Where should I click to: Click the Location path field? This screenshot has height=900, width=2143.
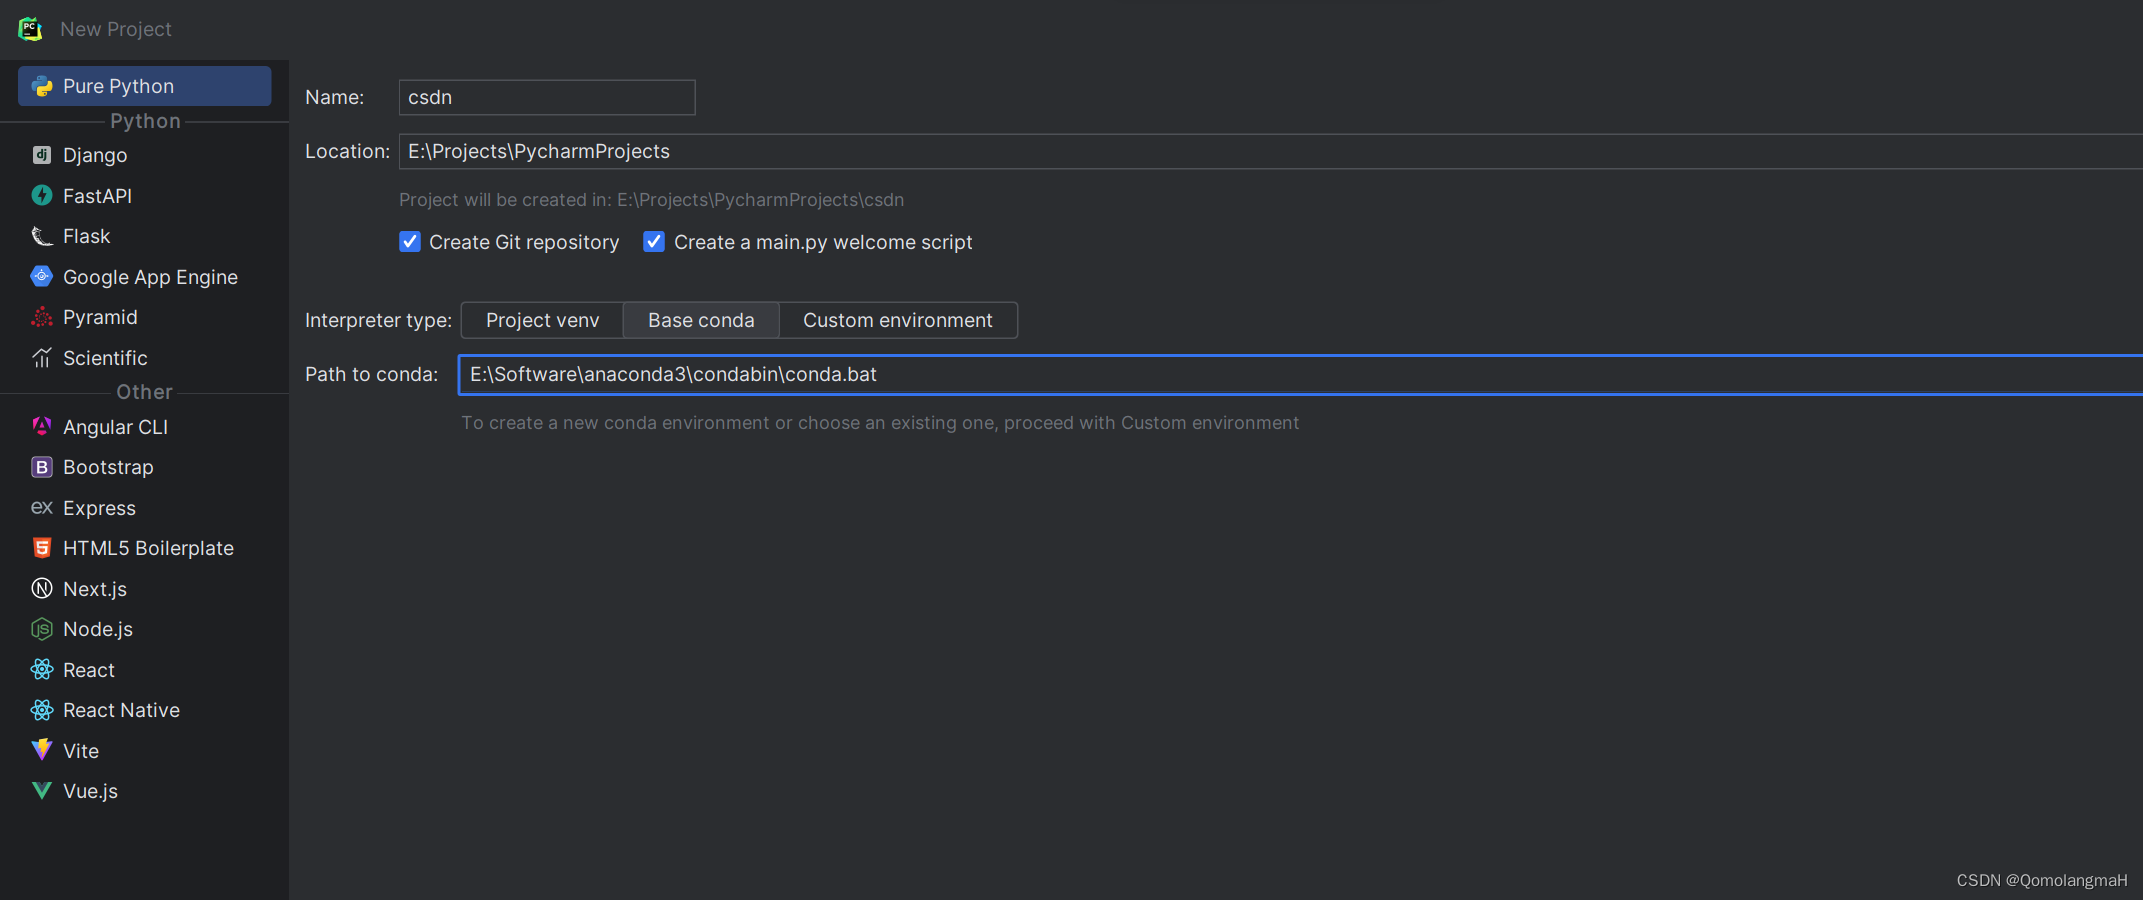[x=1270, y=151]
